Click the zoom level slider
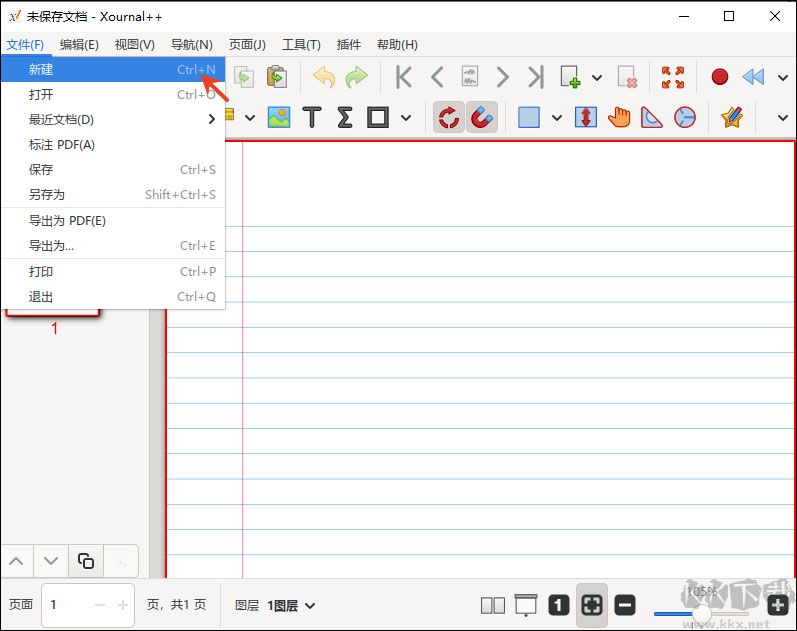The width and height of the screenshot is (797, 631). tap(701, 614)
